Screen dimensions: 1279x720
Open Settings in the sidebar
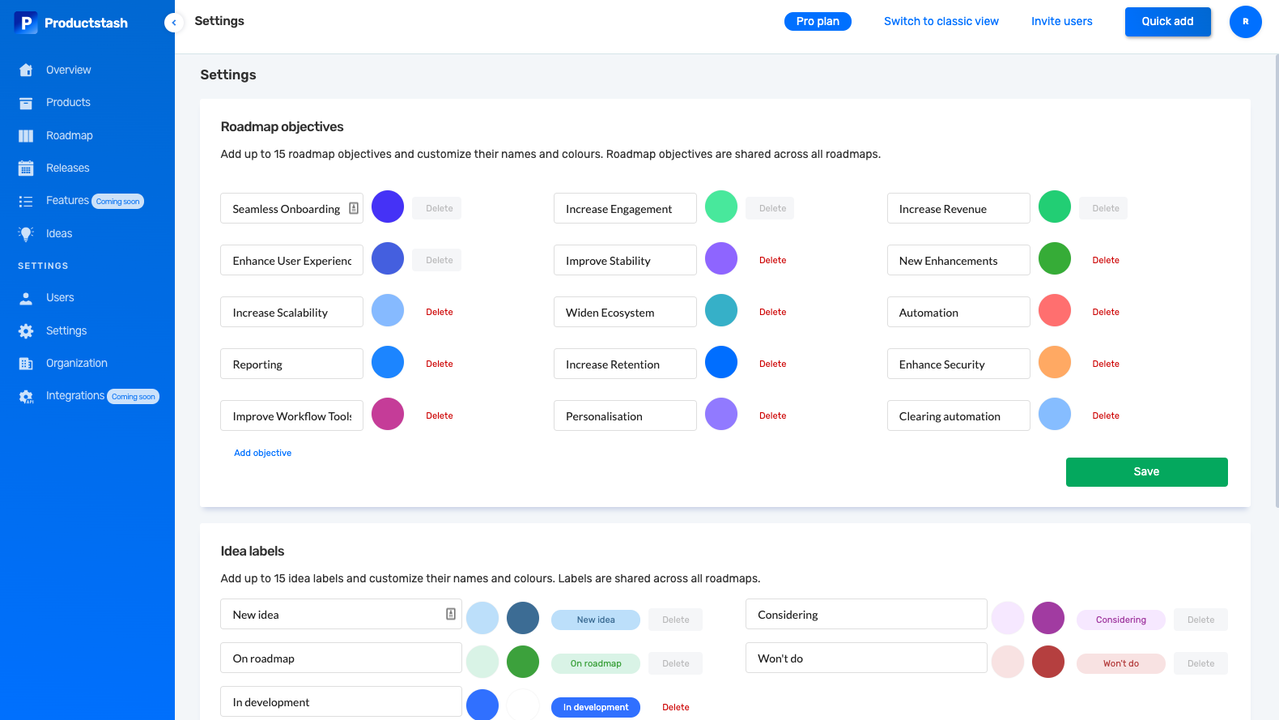click(x=66, y=331)
